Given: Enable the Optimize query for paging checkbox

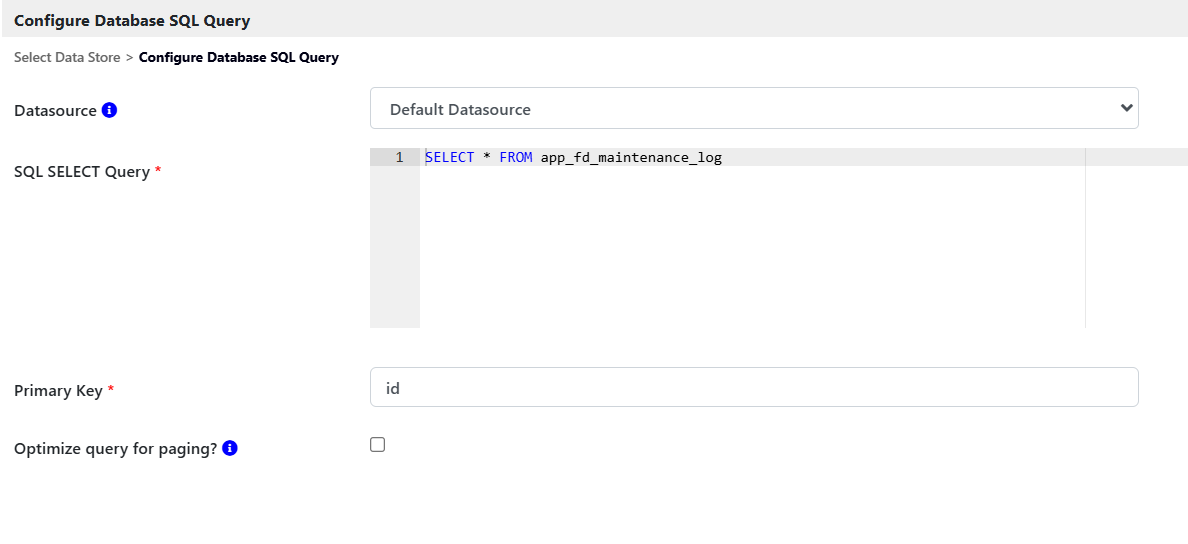Looking at the screenshot, I should click(x=377, y=445).
